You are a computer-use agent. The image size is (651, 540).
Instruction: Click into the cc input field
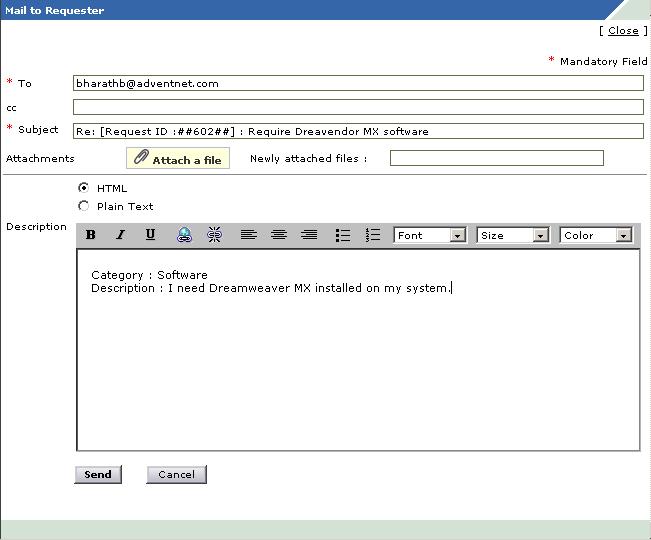[358, 107]
